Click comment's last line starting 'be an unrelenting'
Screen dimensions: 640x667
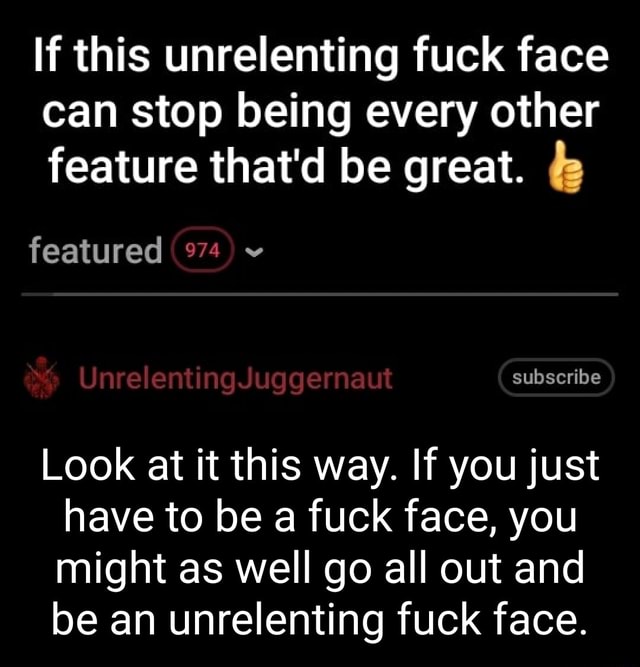[x=320, y=620]
